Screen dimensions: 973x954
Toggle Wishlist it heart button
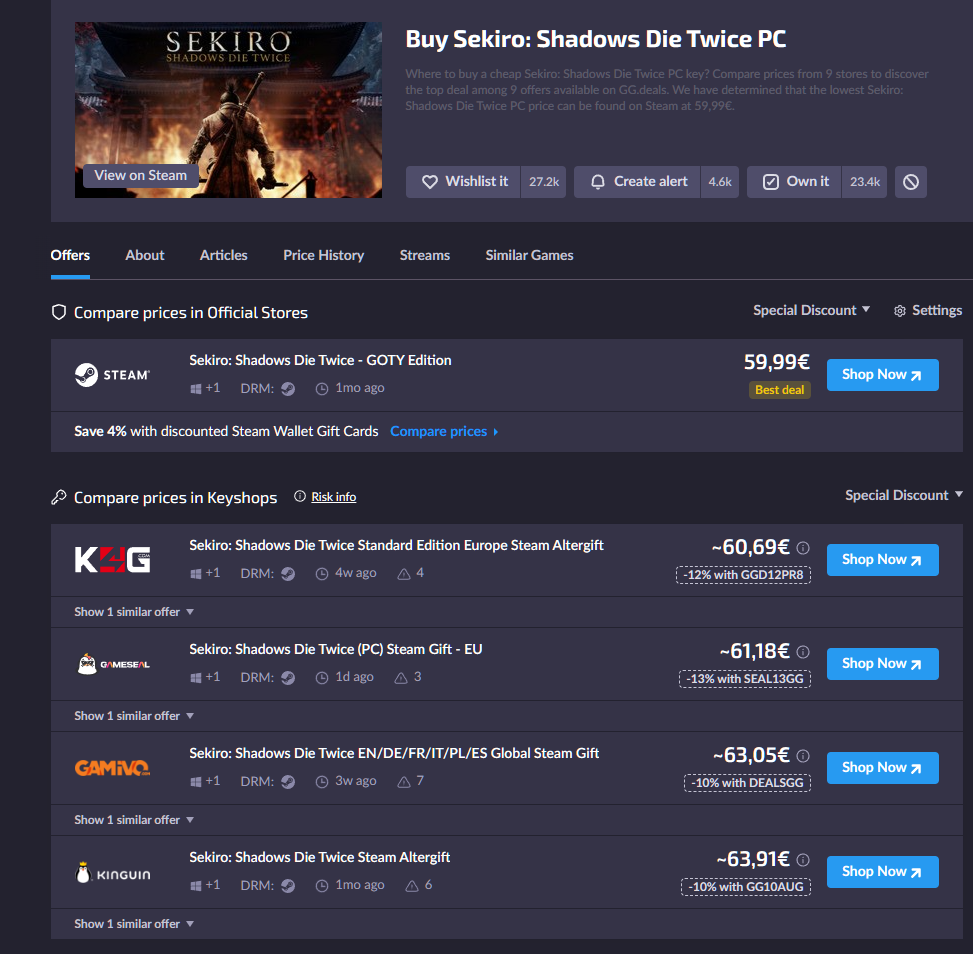click(463, 182)
